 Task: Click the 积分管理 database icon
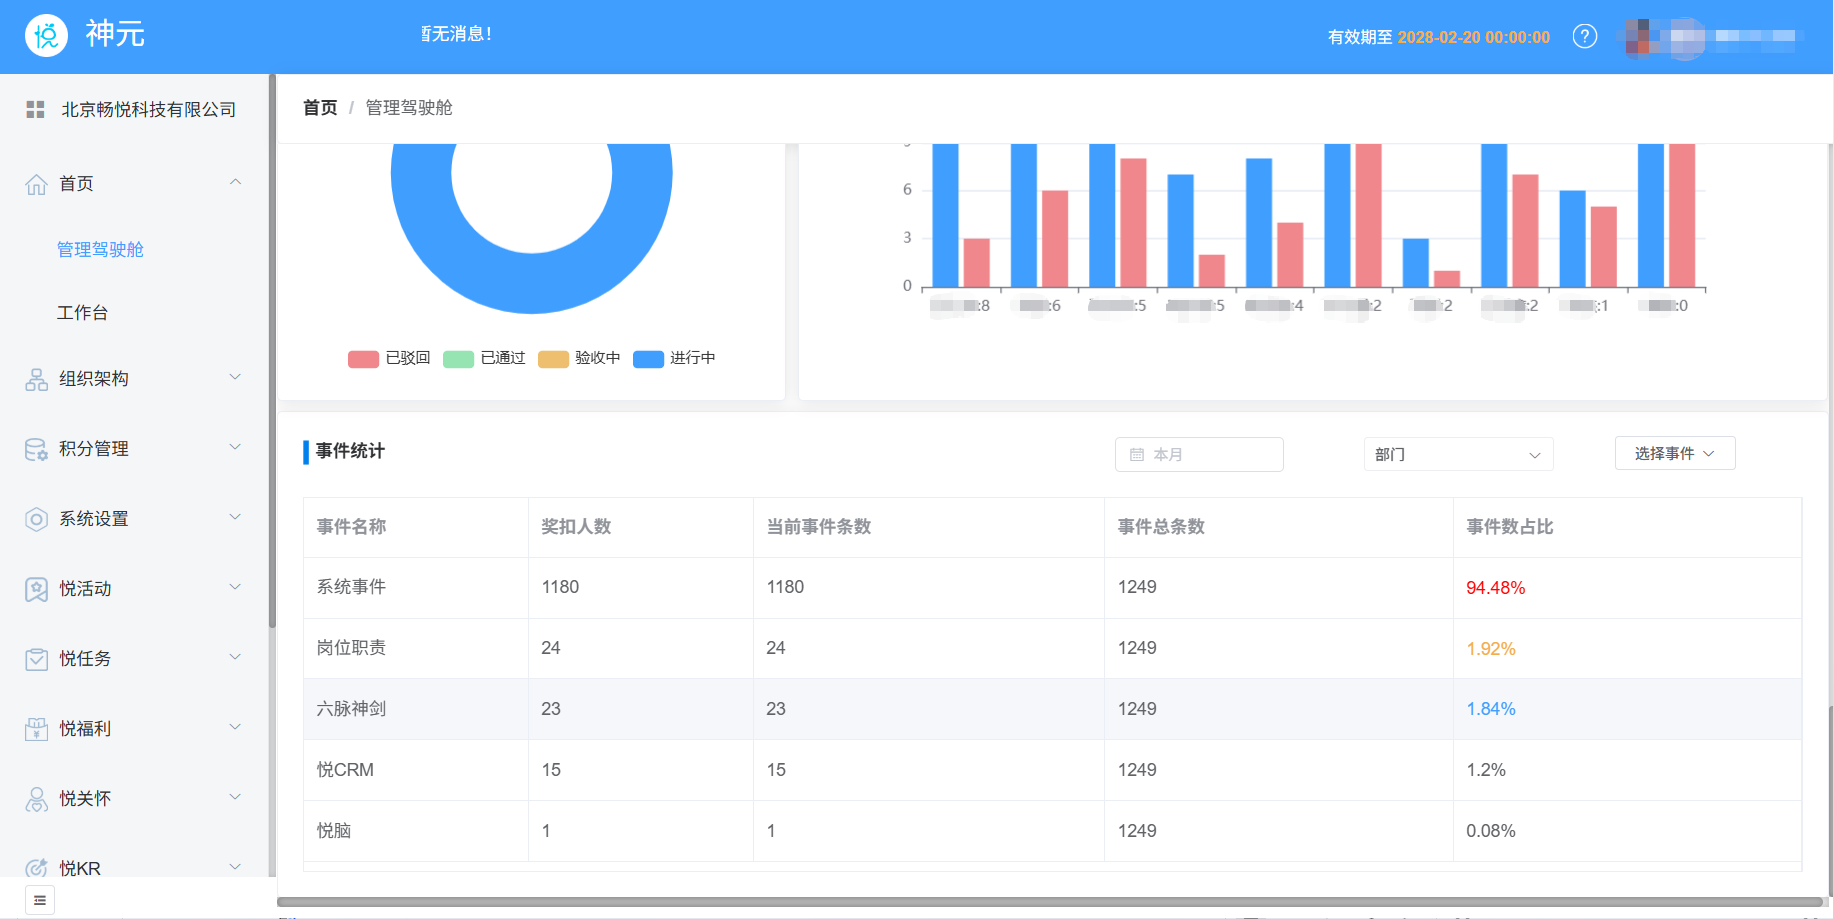pos(36,449)
